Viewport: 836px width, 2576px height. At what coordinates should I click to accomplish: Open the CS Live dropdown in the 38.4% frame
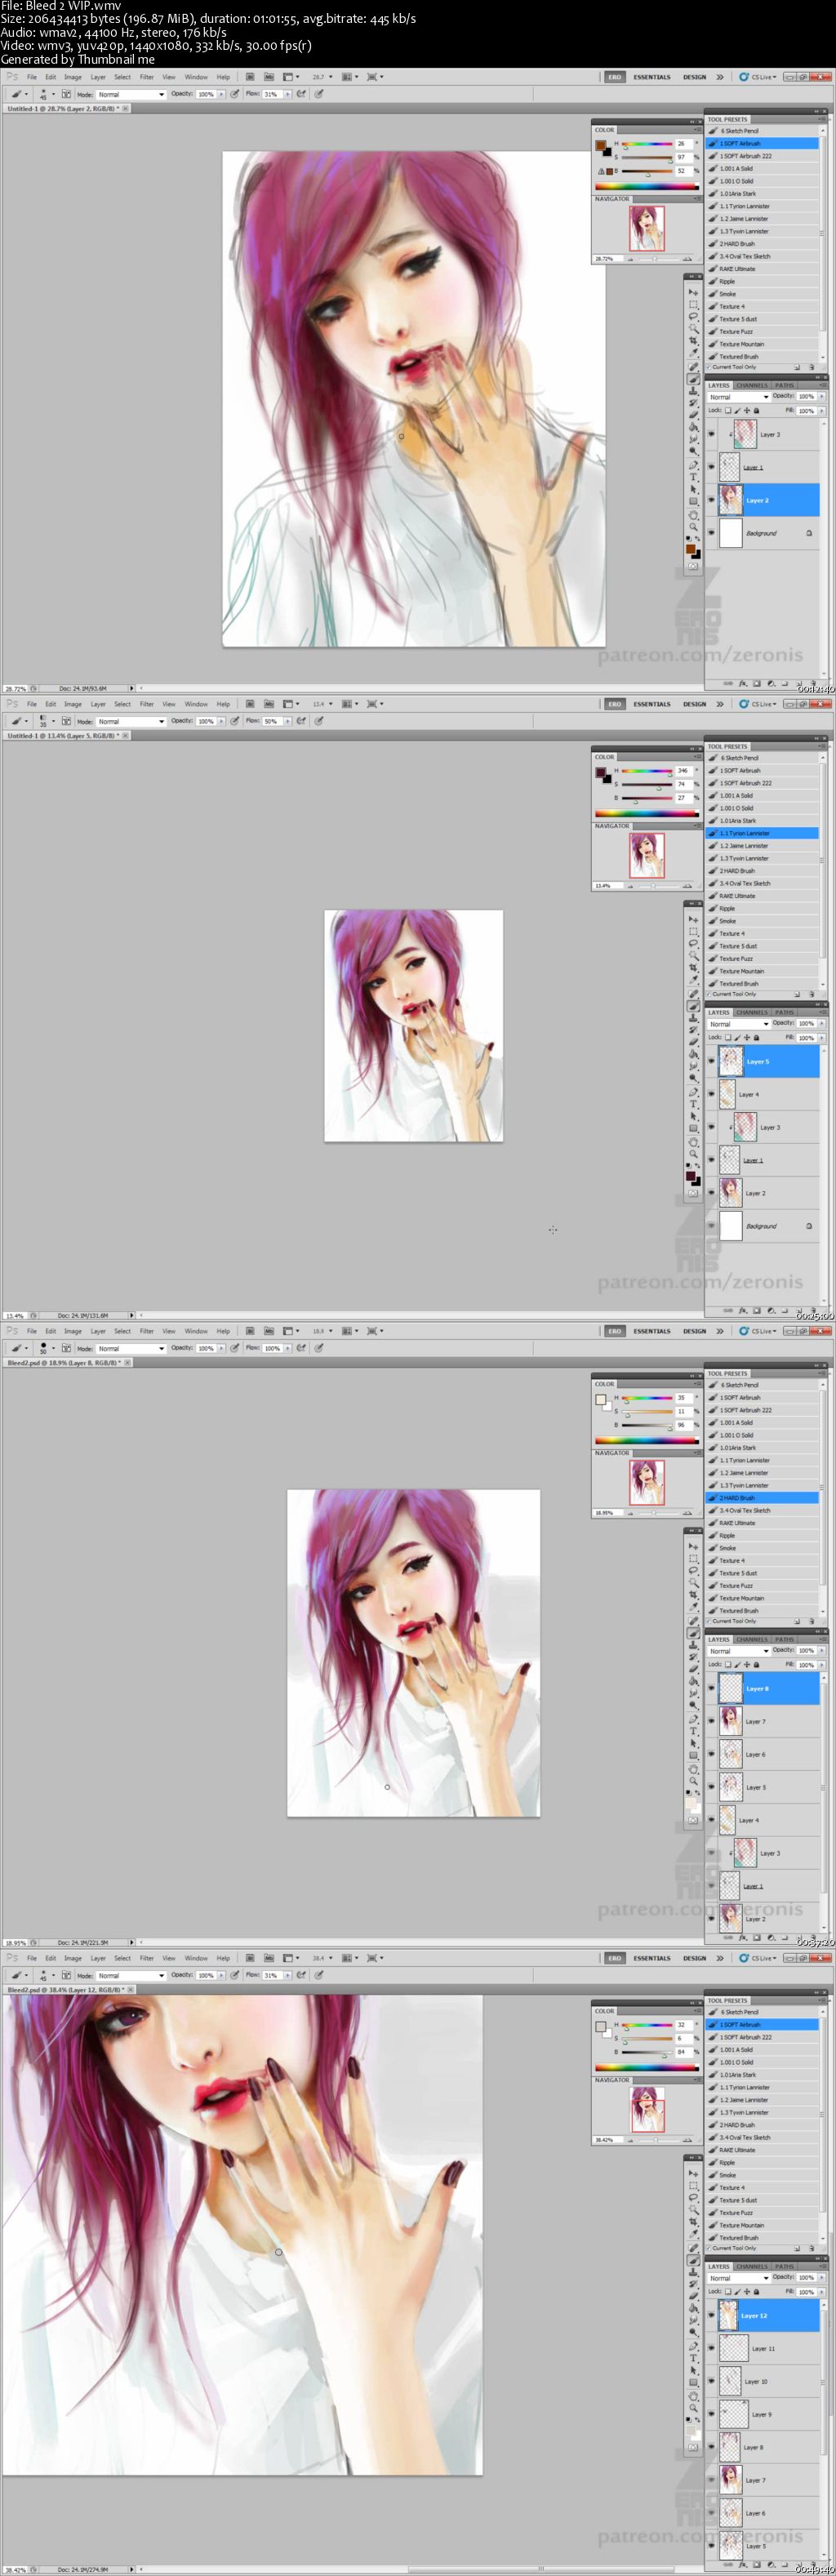(757, 1958)
